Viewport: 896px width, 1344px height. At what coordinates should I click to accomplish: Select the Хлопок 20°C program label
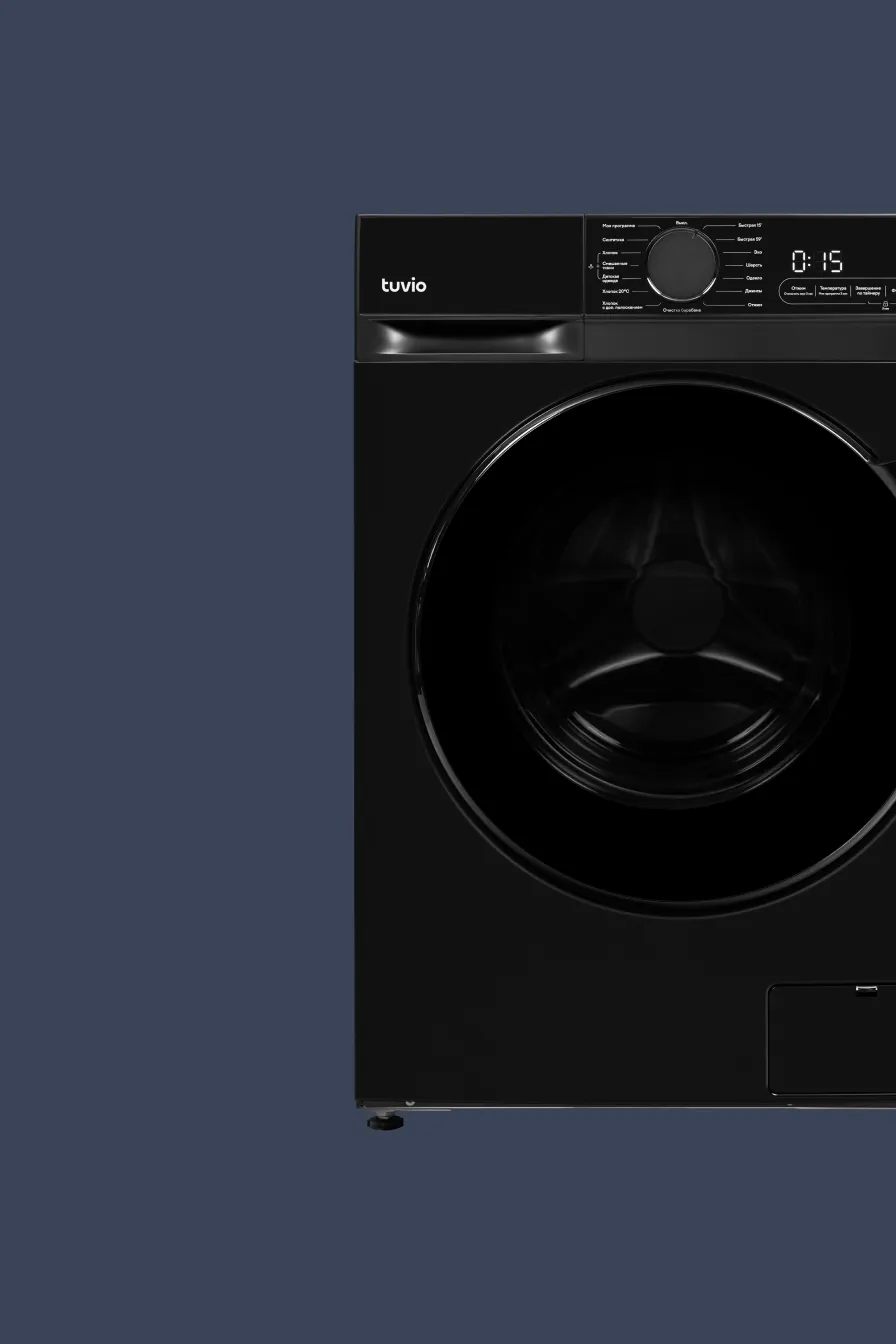(615, 291)
